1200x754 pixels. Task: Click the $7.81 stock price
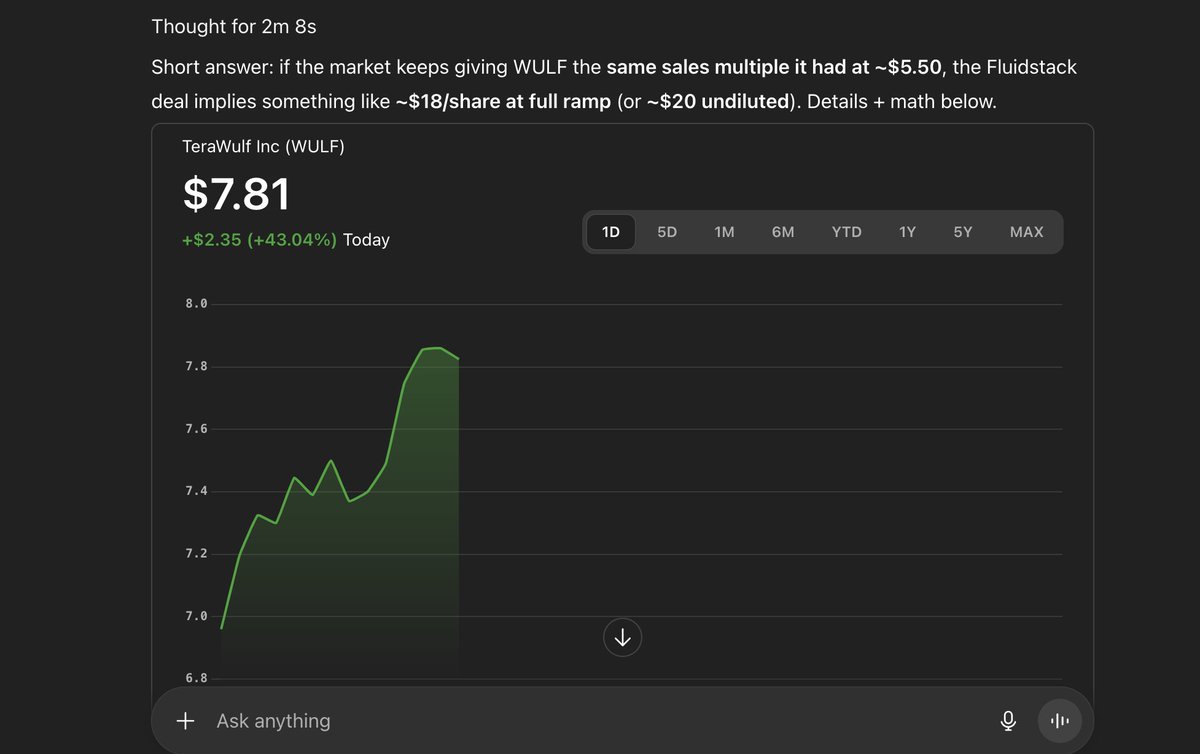point(236,194)
